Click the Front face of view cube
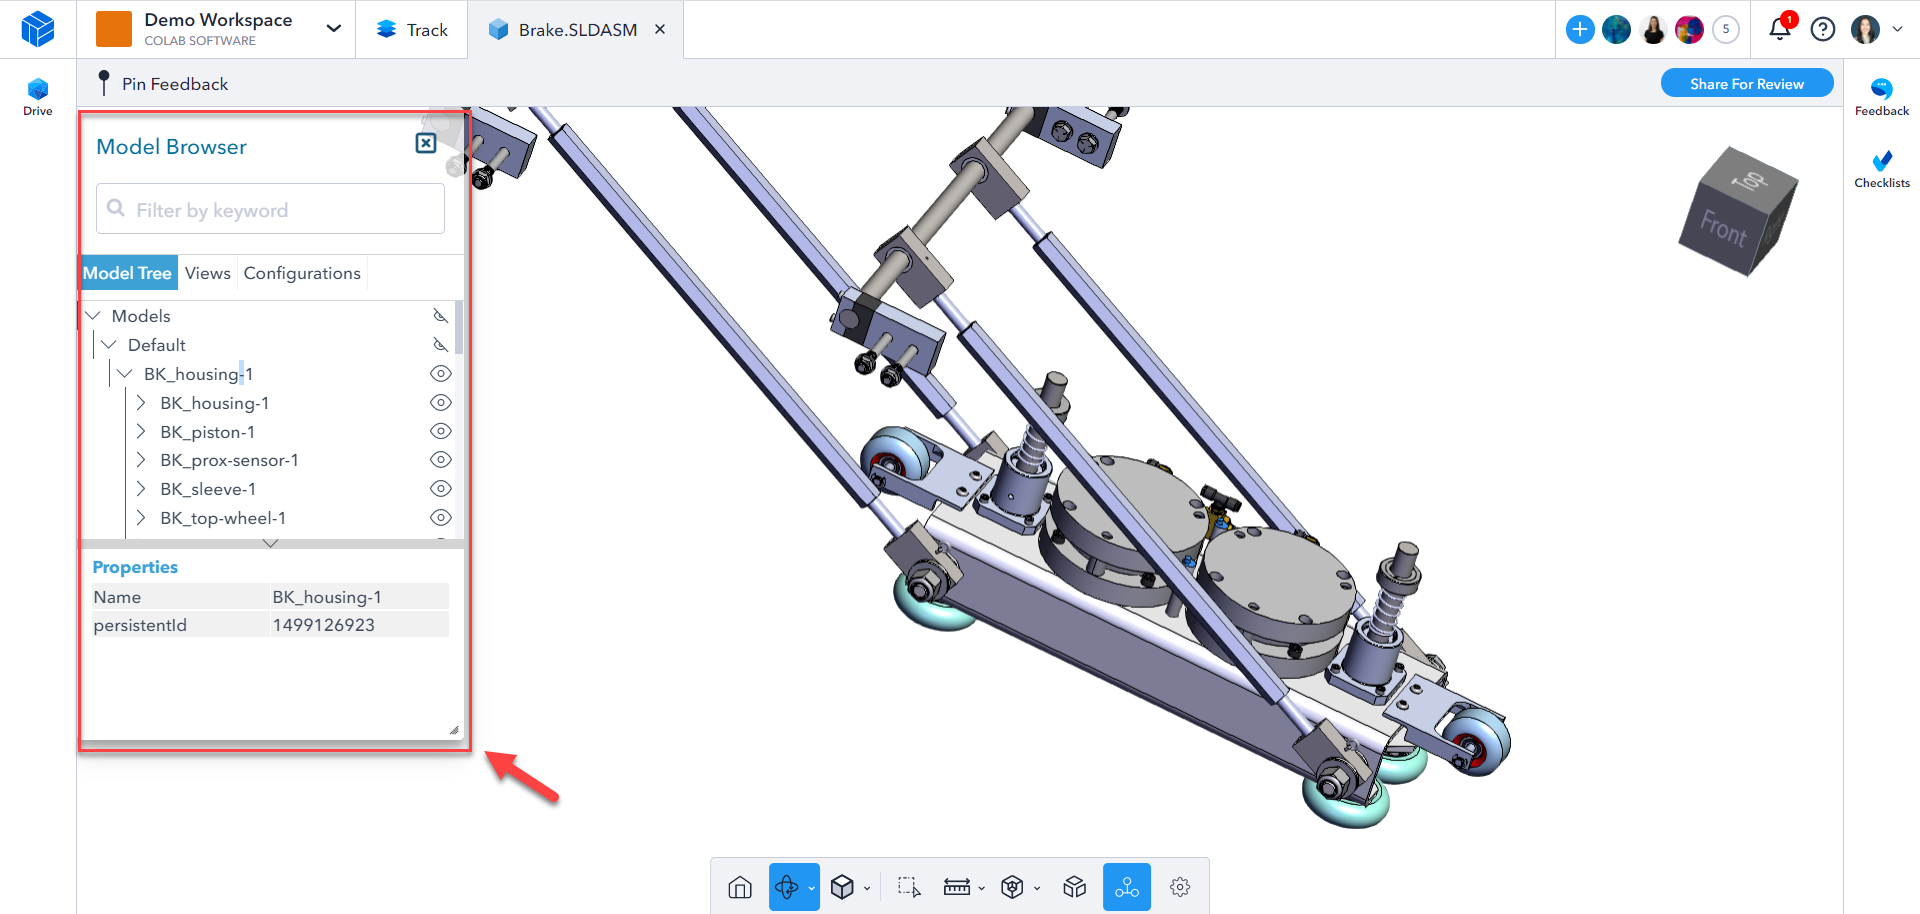 1723,229
